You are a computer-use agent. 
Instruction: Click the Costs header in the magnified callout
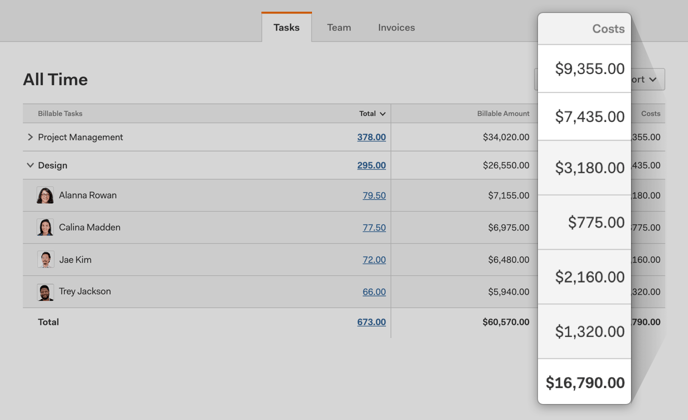coord(608,29)
